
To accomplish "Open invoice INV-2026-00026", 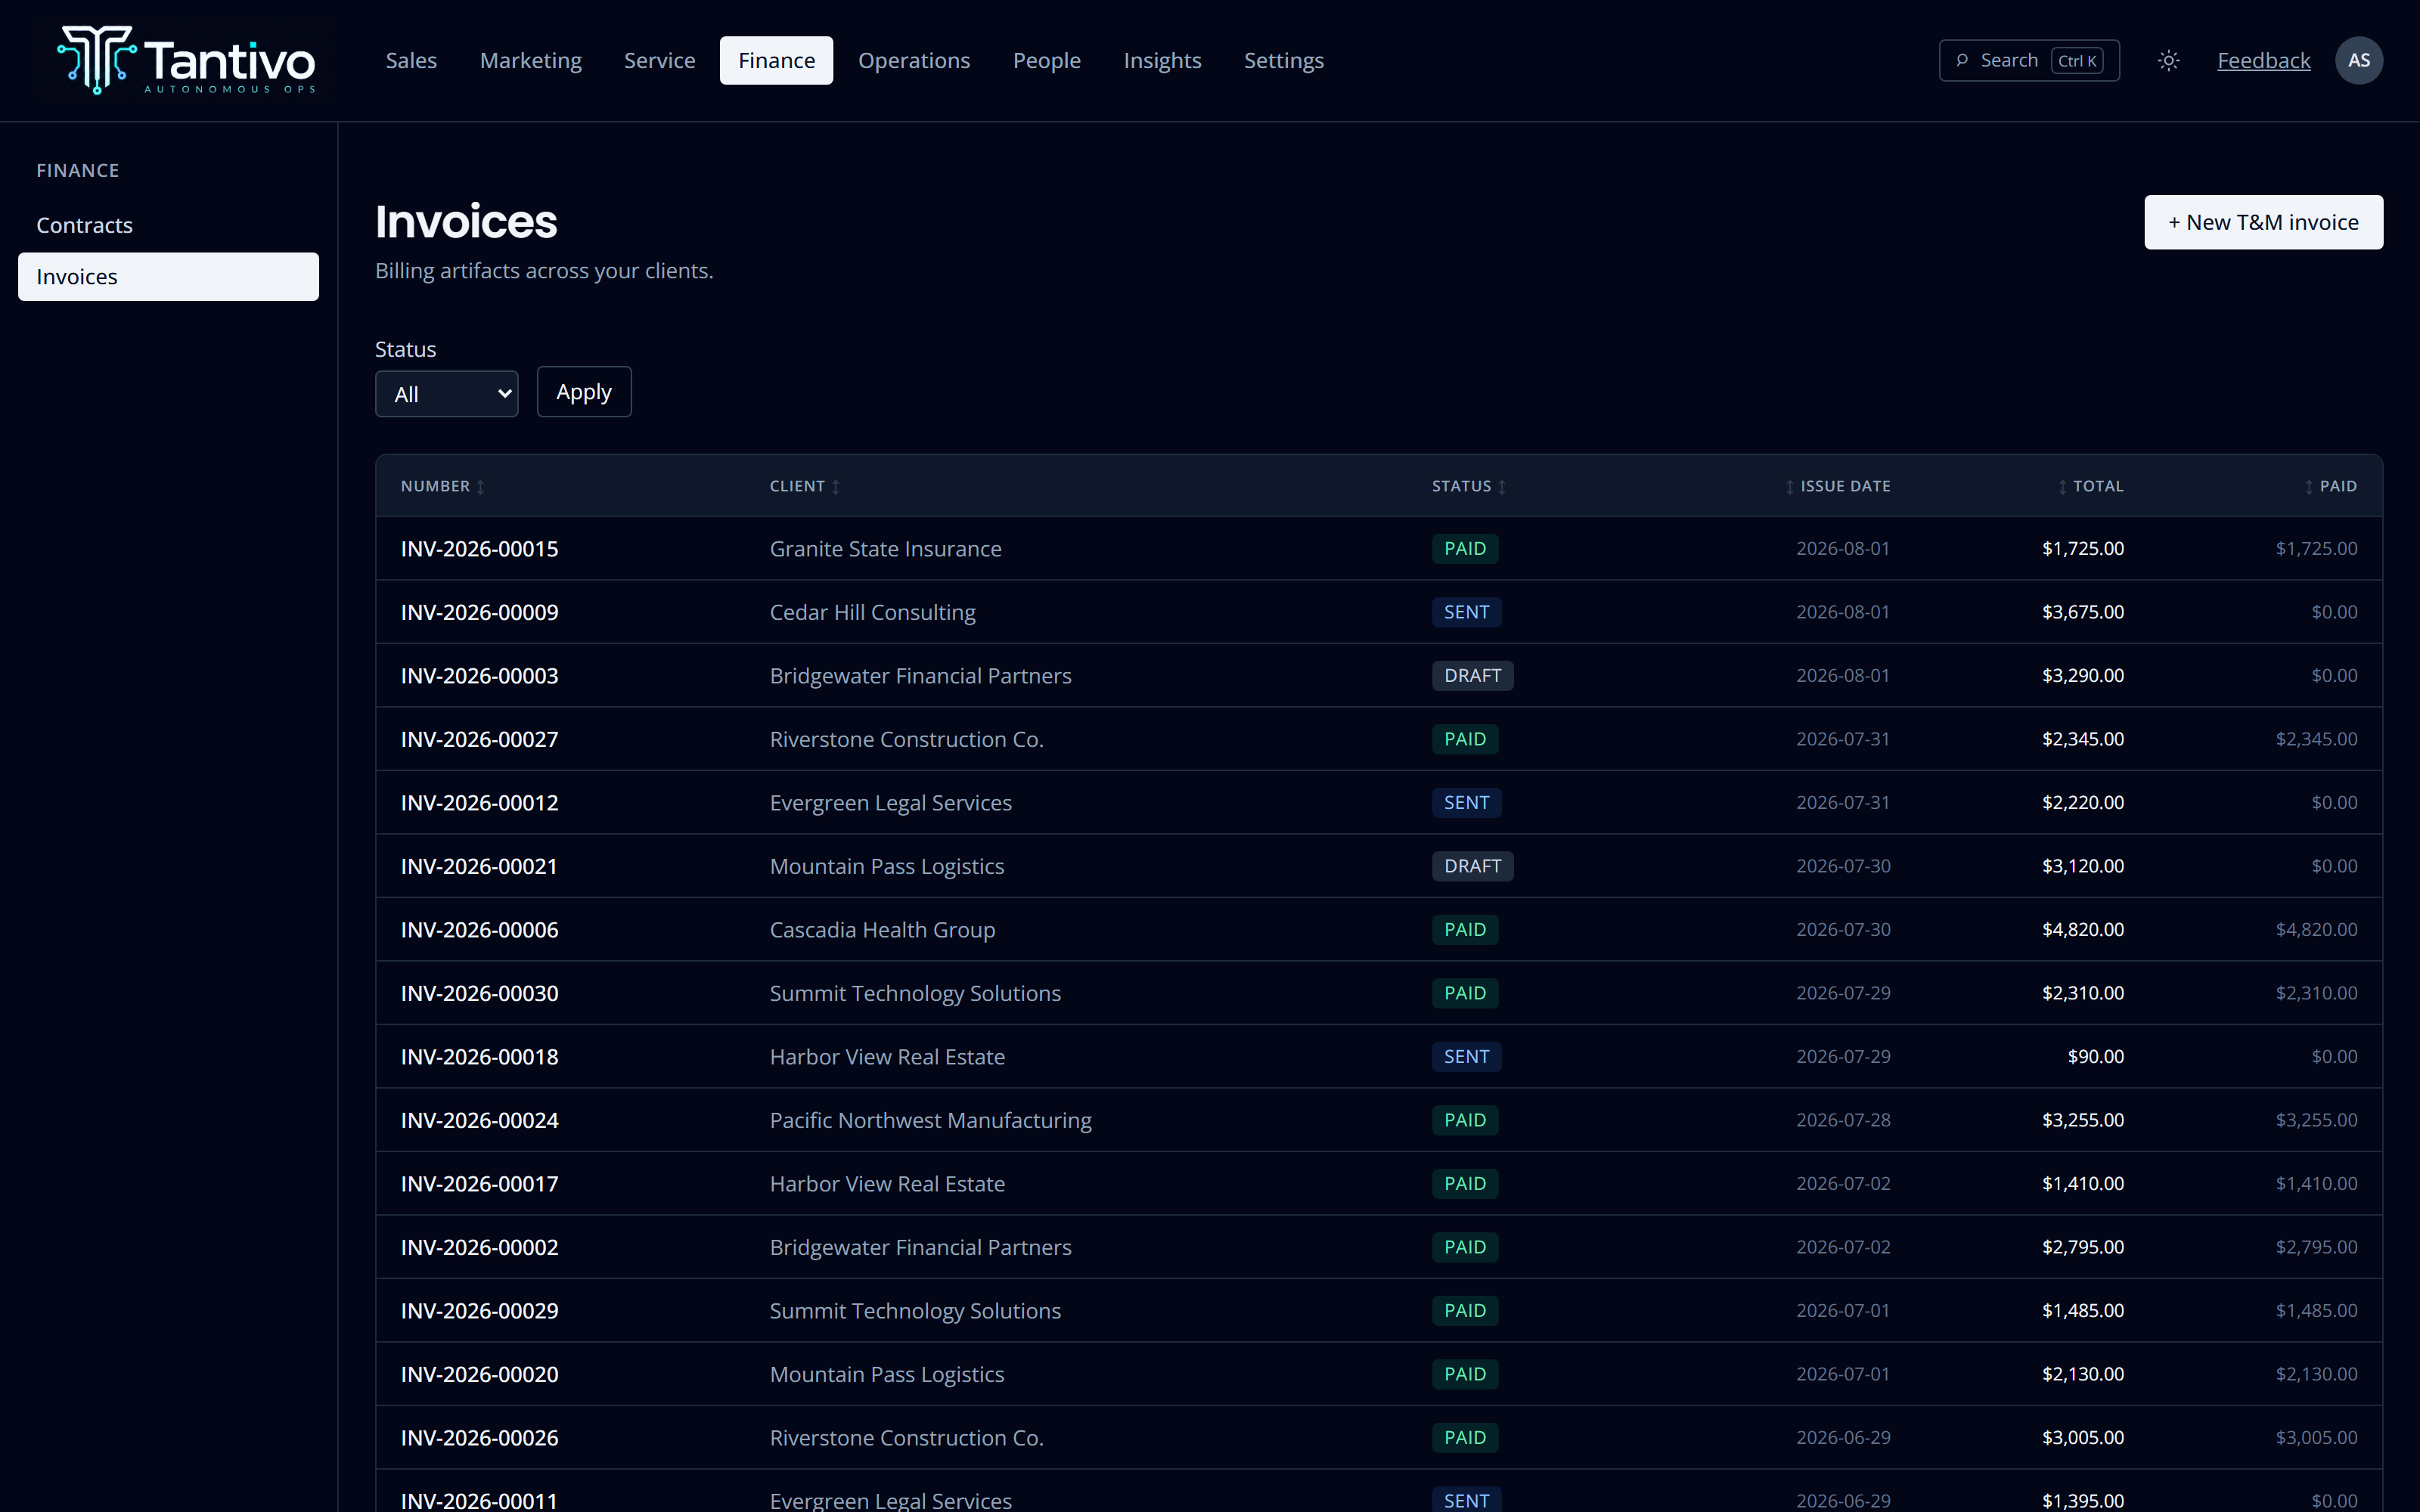I will pyautogui.click(x=479, y=1438).
